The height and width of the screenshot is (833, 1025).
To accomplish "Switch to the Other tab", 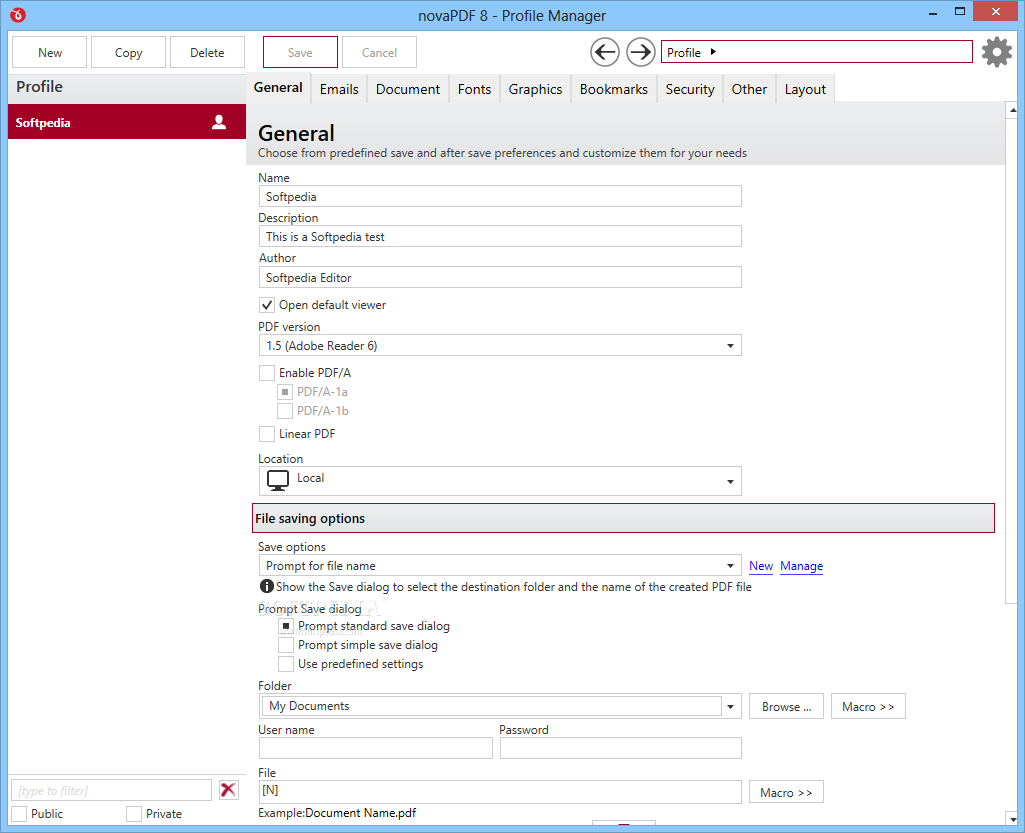I will pyautogui.click(x=748, y=89).
